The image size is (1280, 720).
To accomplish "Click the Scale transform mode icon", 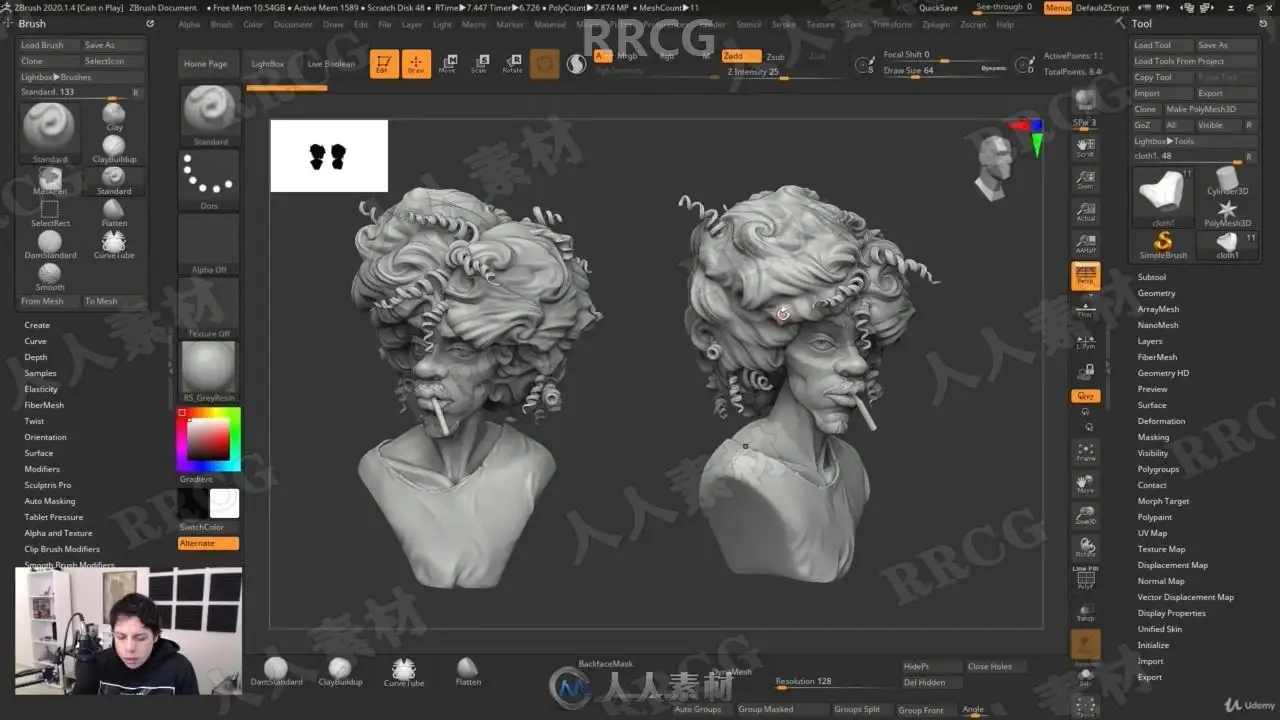I will pos(479,64).
